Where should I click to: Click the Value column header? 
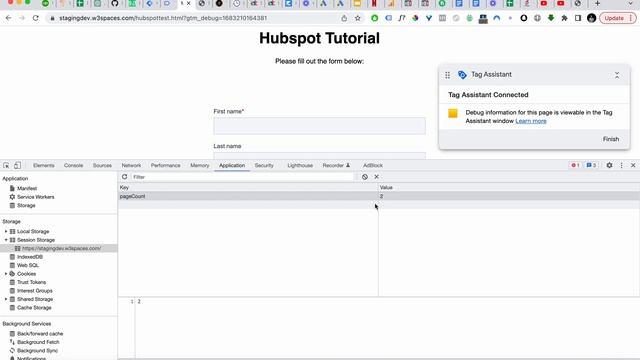pos(509,187)
